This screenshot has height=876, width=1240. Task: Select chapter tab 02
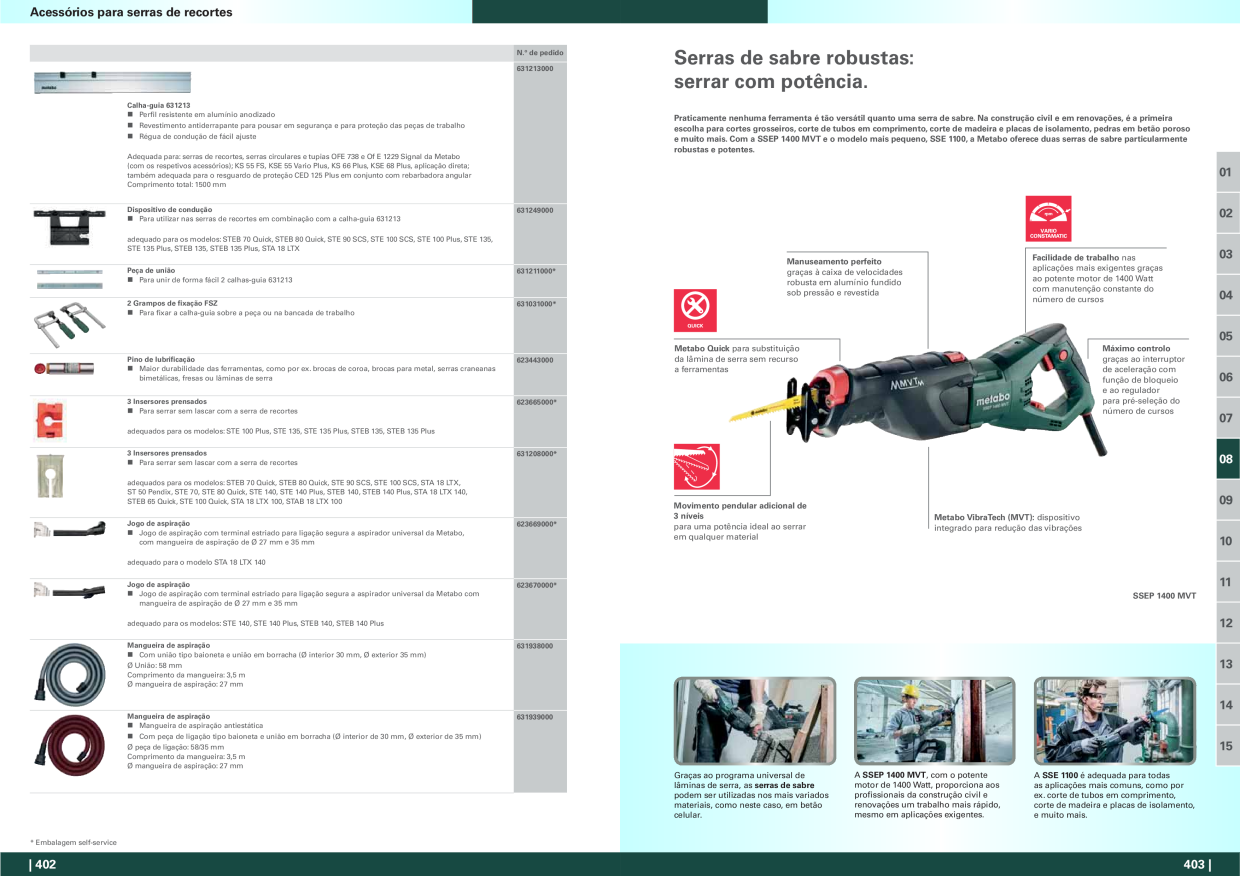1227,213
